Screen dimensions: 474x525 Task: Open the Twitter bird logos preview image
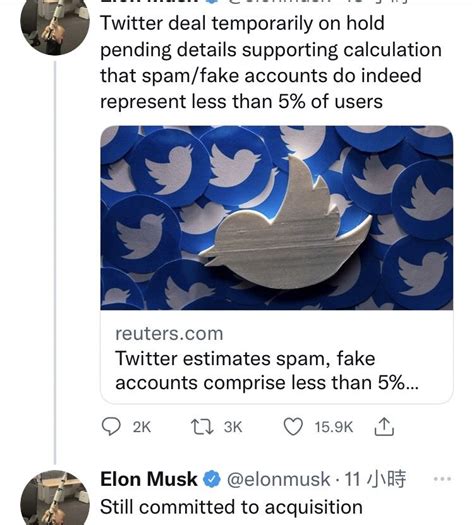click(x=277, y=218)
